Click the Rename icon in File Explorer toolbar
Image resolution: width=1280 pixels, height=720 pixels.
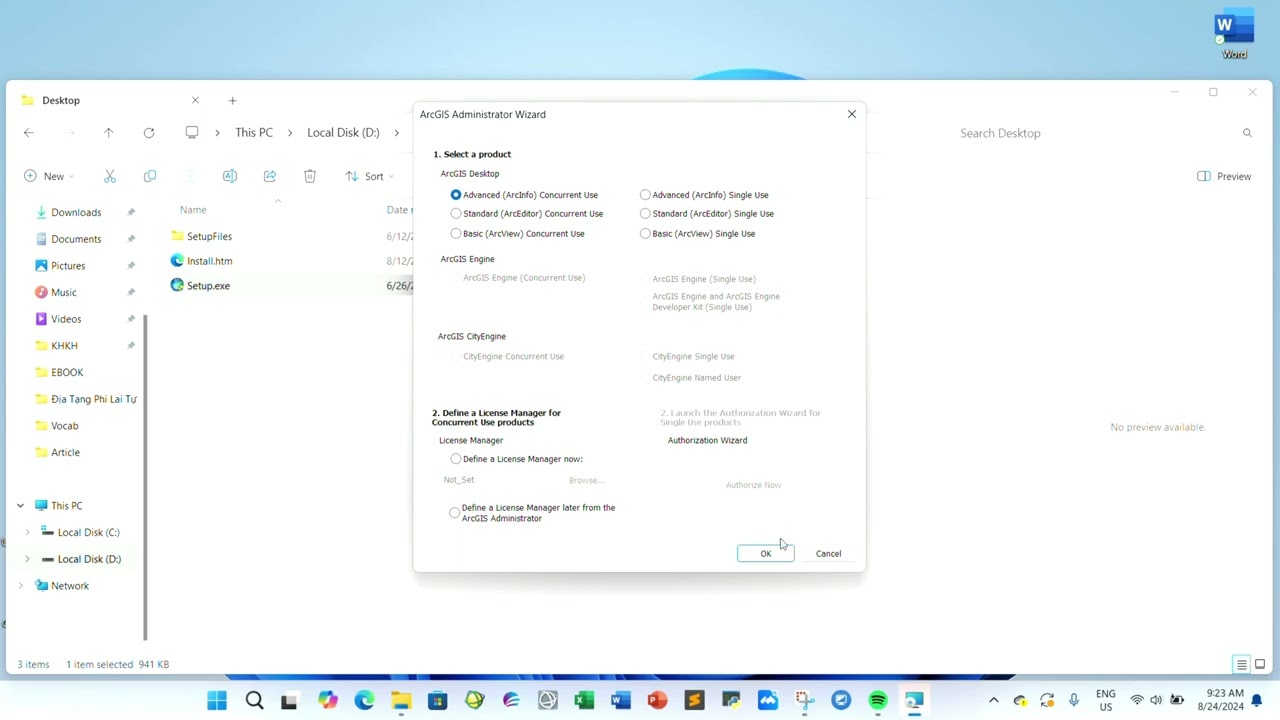pos(230,176)
